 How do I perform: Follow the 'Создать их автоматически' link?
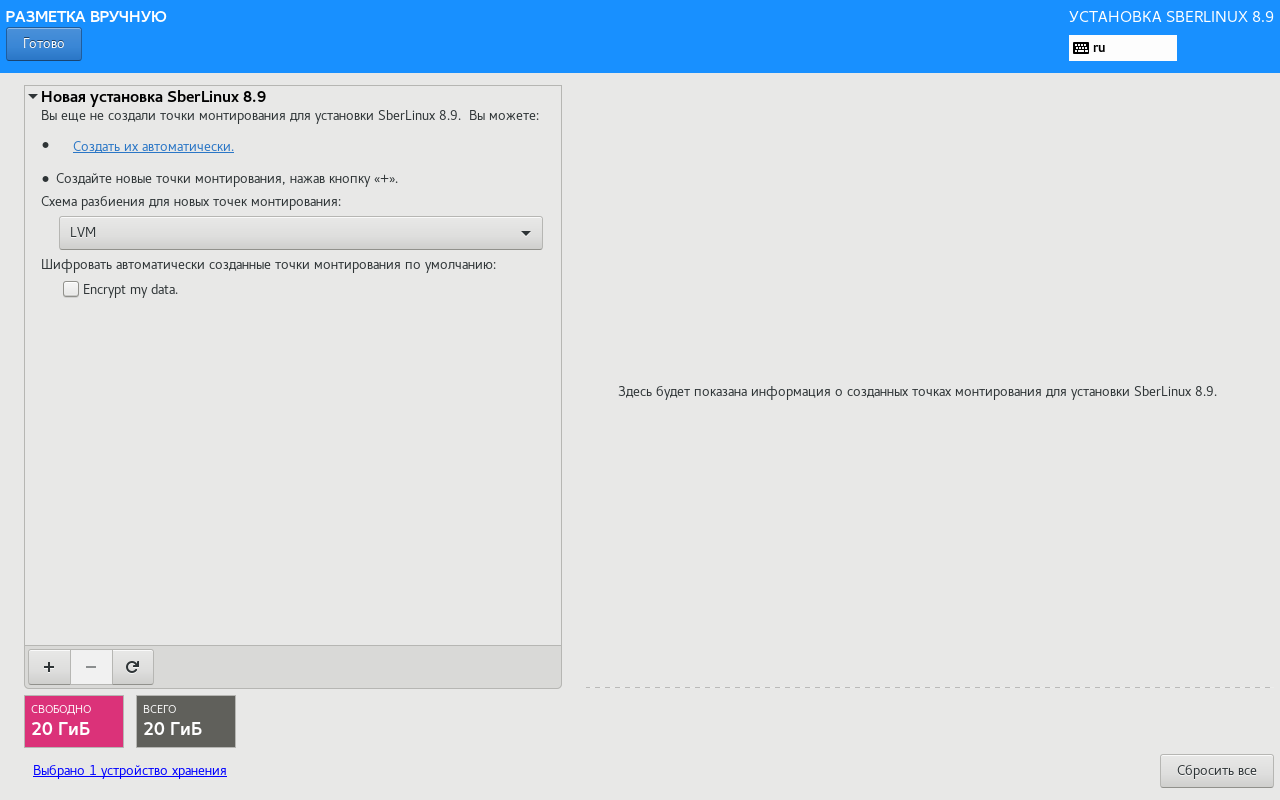pos(153,146)
